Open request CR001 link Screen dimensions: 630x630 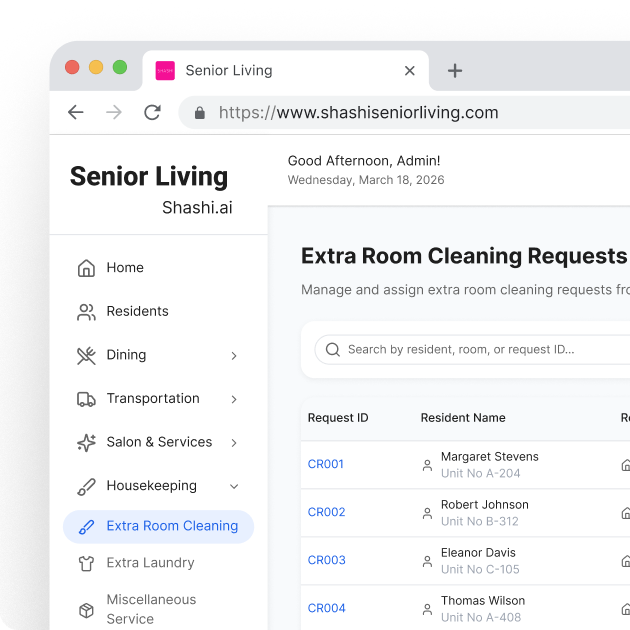(326, 464)
